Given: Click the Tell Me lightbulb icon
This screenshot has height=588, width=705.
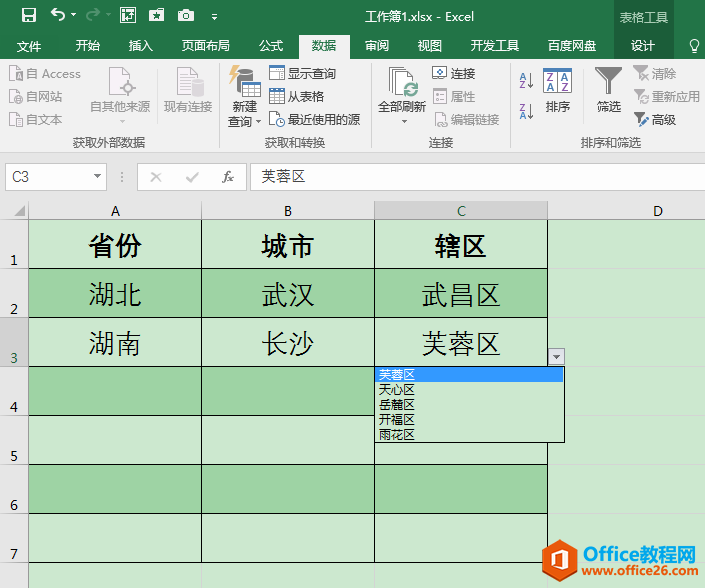Looking at the screenshot, I should 694,46.
